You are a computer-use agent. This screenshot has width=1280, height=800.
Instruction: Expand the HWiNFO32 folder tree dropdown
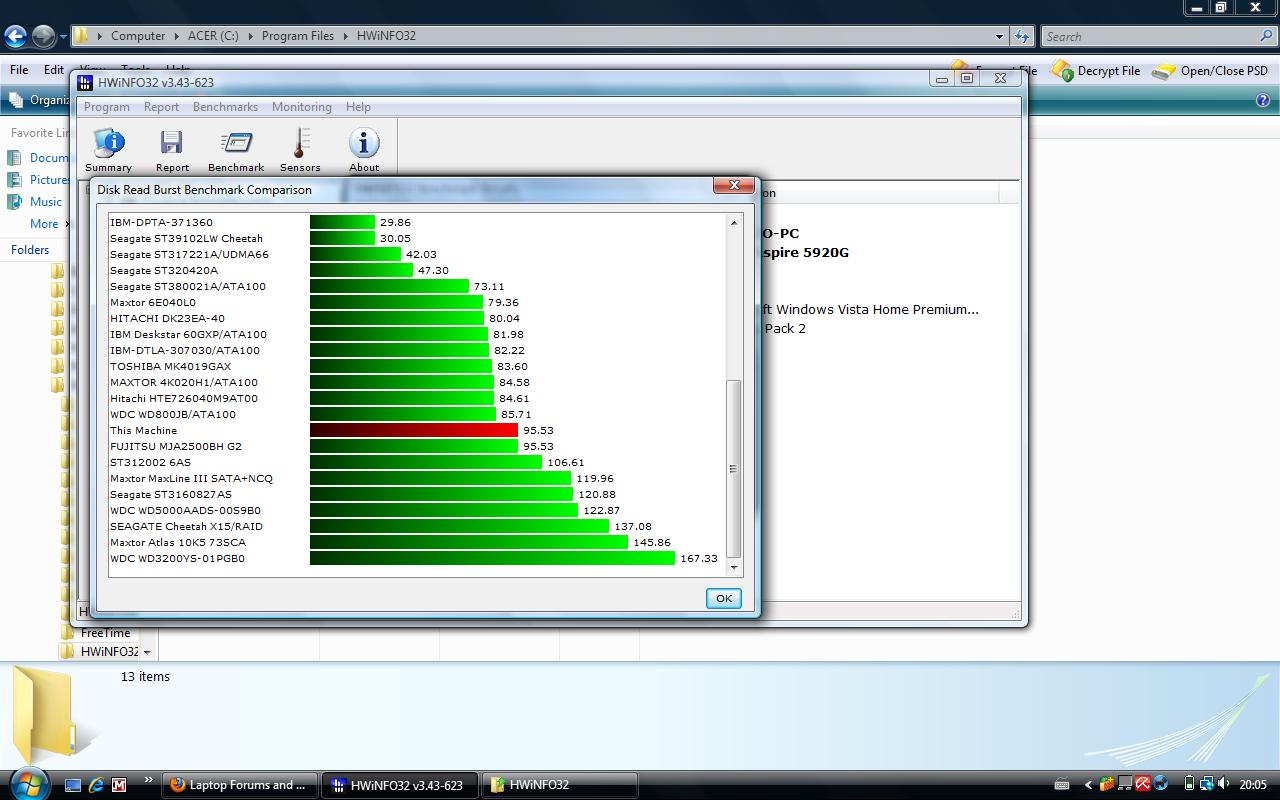coord(147,652)
